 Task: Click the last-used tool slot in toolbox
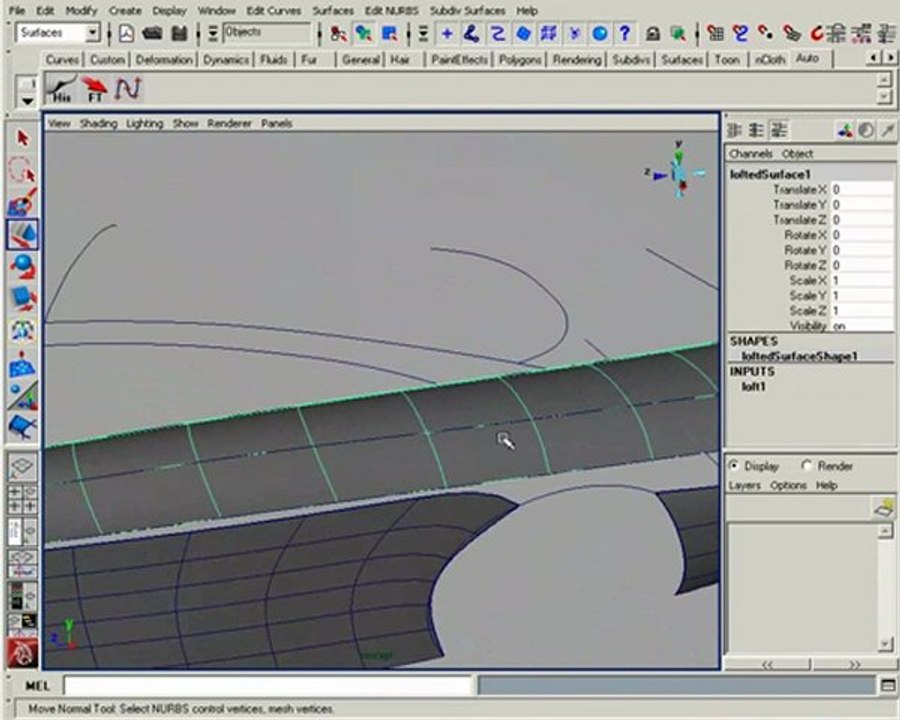pyautogui.click(x=23, y=427)
